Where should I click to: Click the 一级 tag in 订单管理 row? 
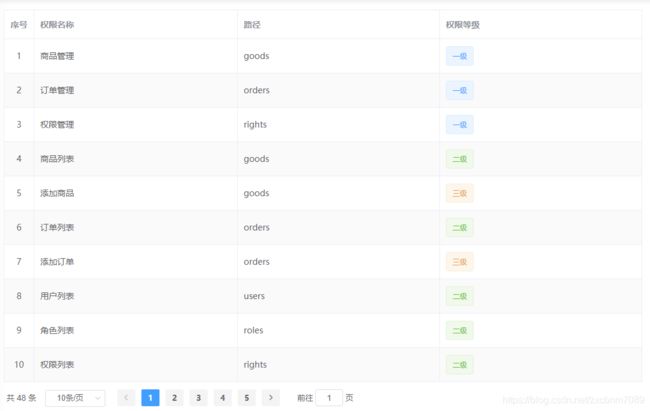460,90
